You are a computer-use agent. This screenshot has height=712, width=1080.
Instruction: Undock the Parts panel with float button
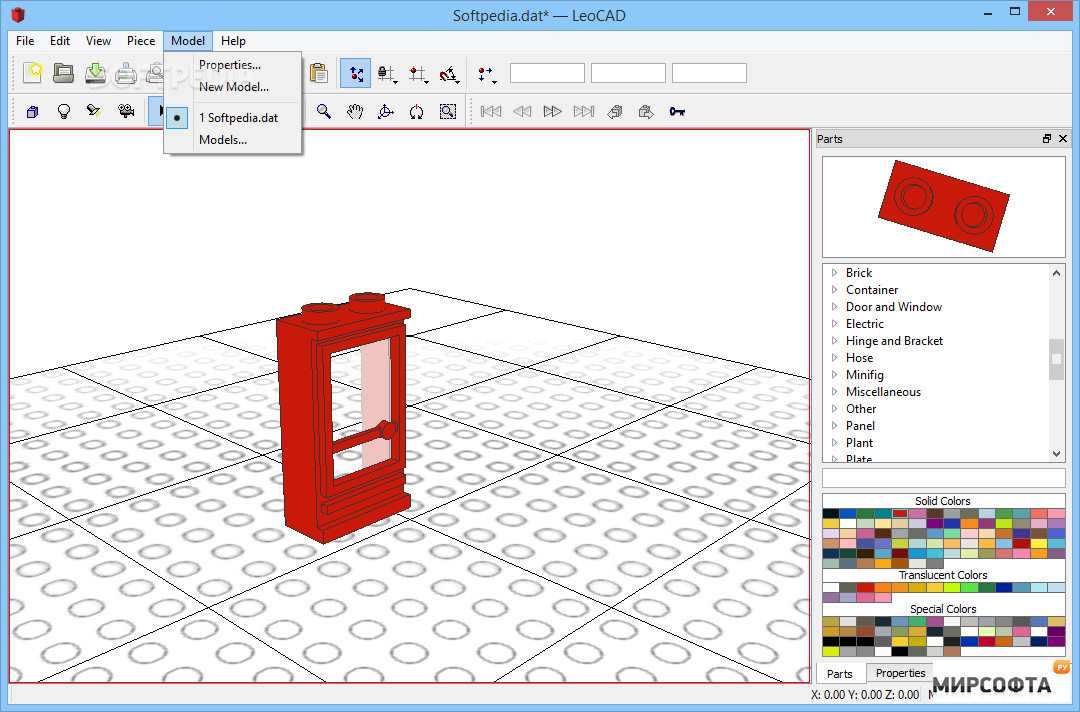[1047, 139]
